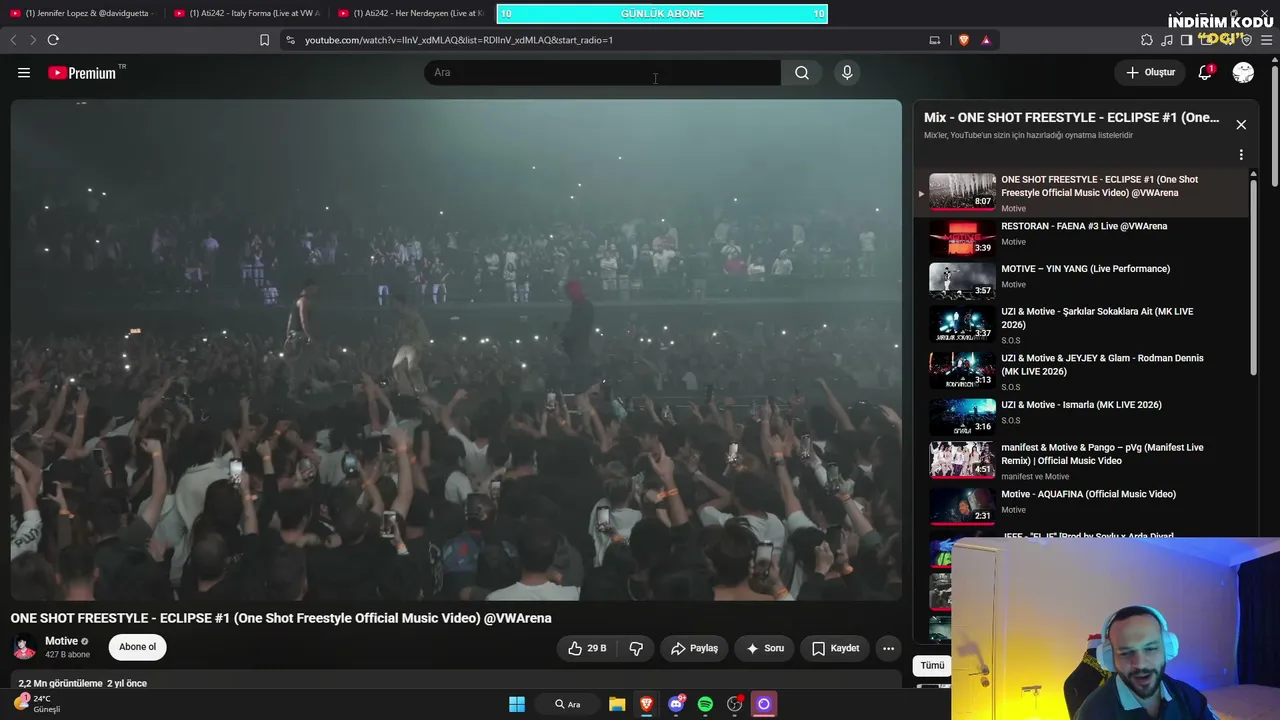Open Brave Rewards triangle icon
1280x720 pixels.
[x=986, y=40]
